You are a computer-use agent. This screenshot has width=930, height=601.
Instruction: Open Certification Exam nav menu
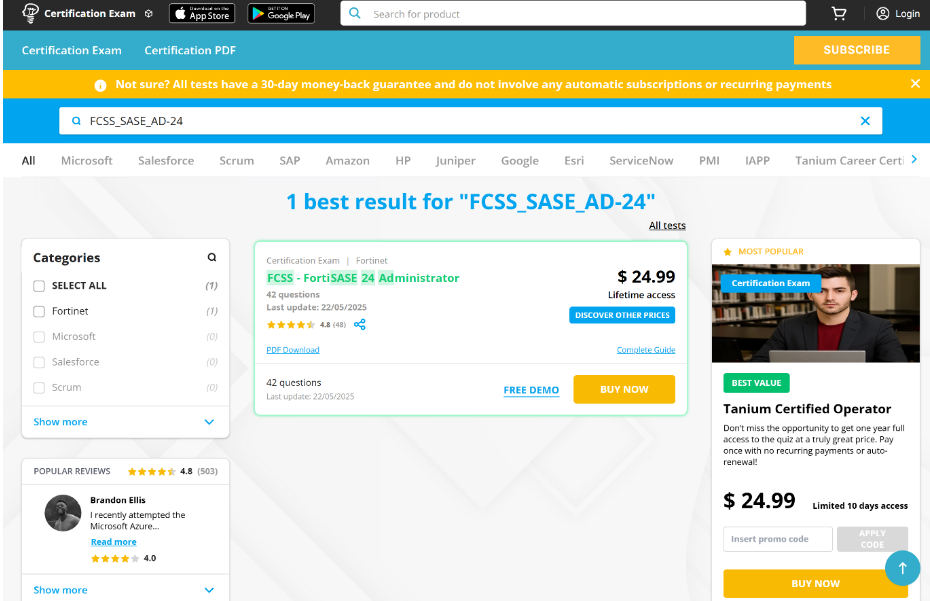pyautogui.click(x=72, y=50)
